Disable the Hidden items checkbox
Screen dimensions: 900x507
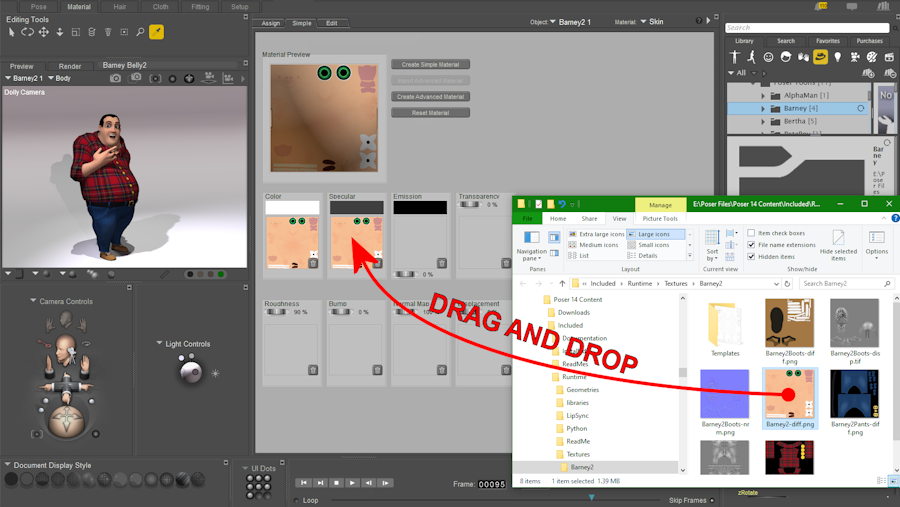752,257
